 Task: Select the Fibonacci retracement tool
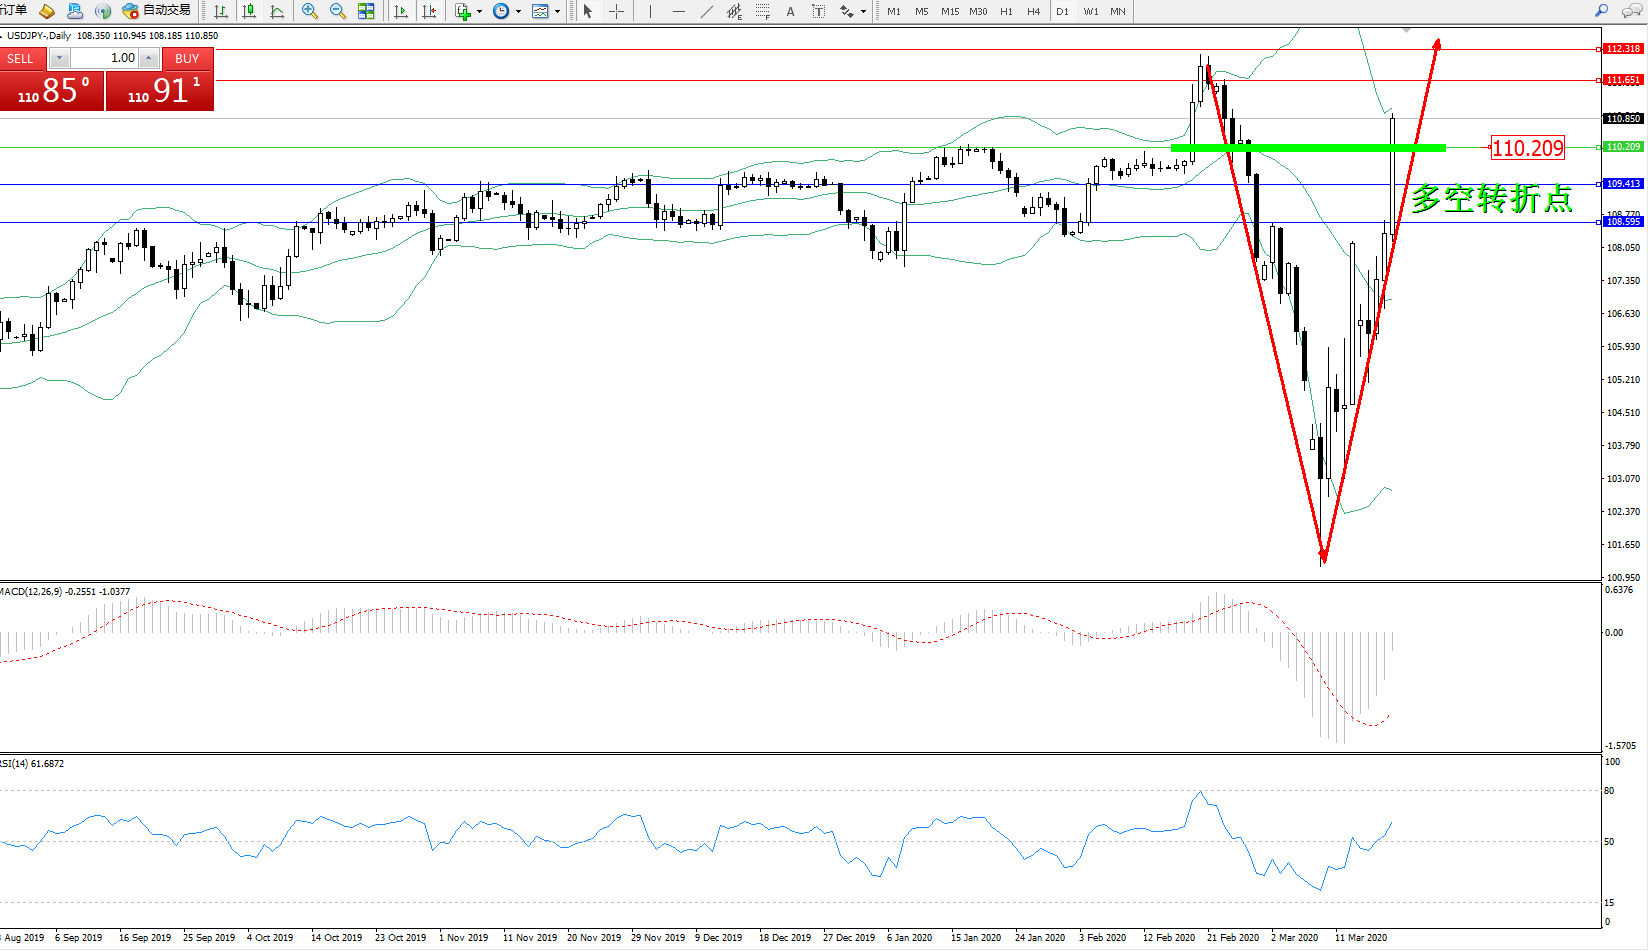point(763,11)
